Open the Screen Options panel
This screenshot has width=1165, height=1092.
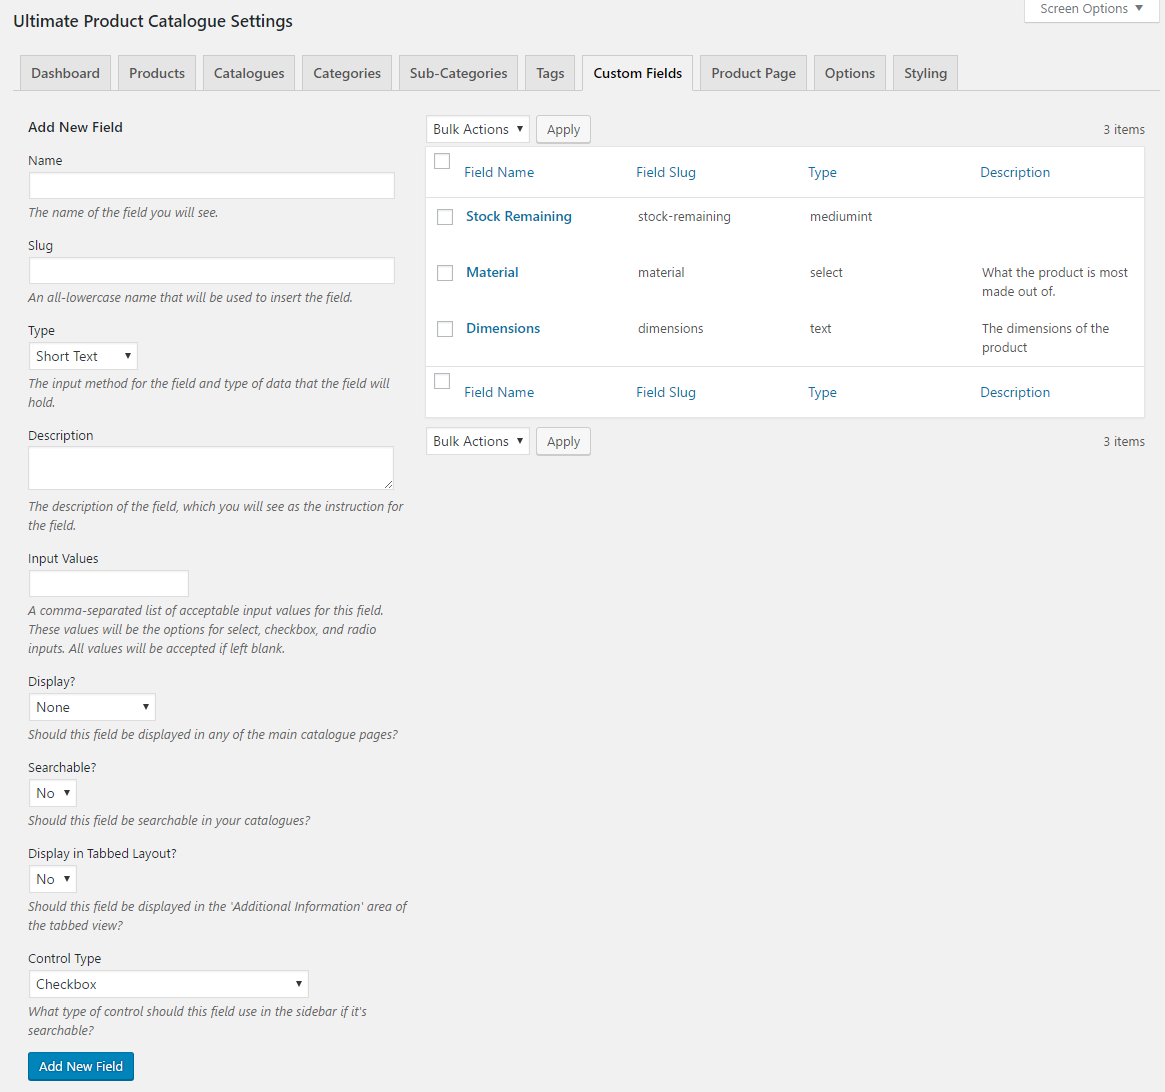[x=1091, y=9]
